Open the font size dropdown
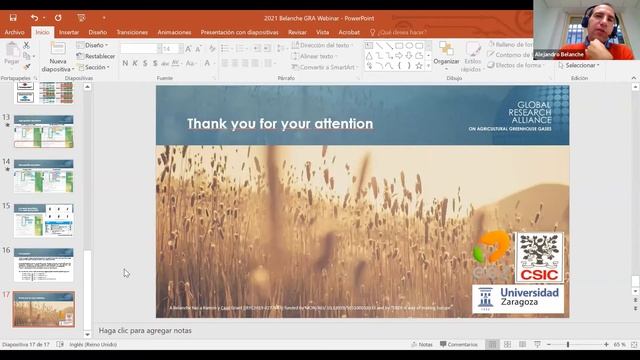Screen dimensions: 640x360 coord(181,49)
